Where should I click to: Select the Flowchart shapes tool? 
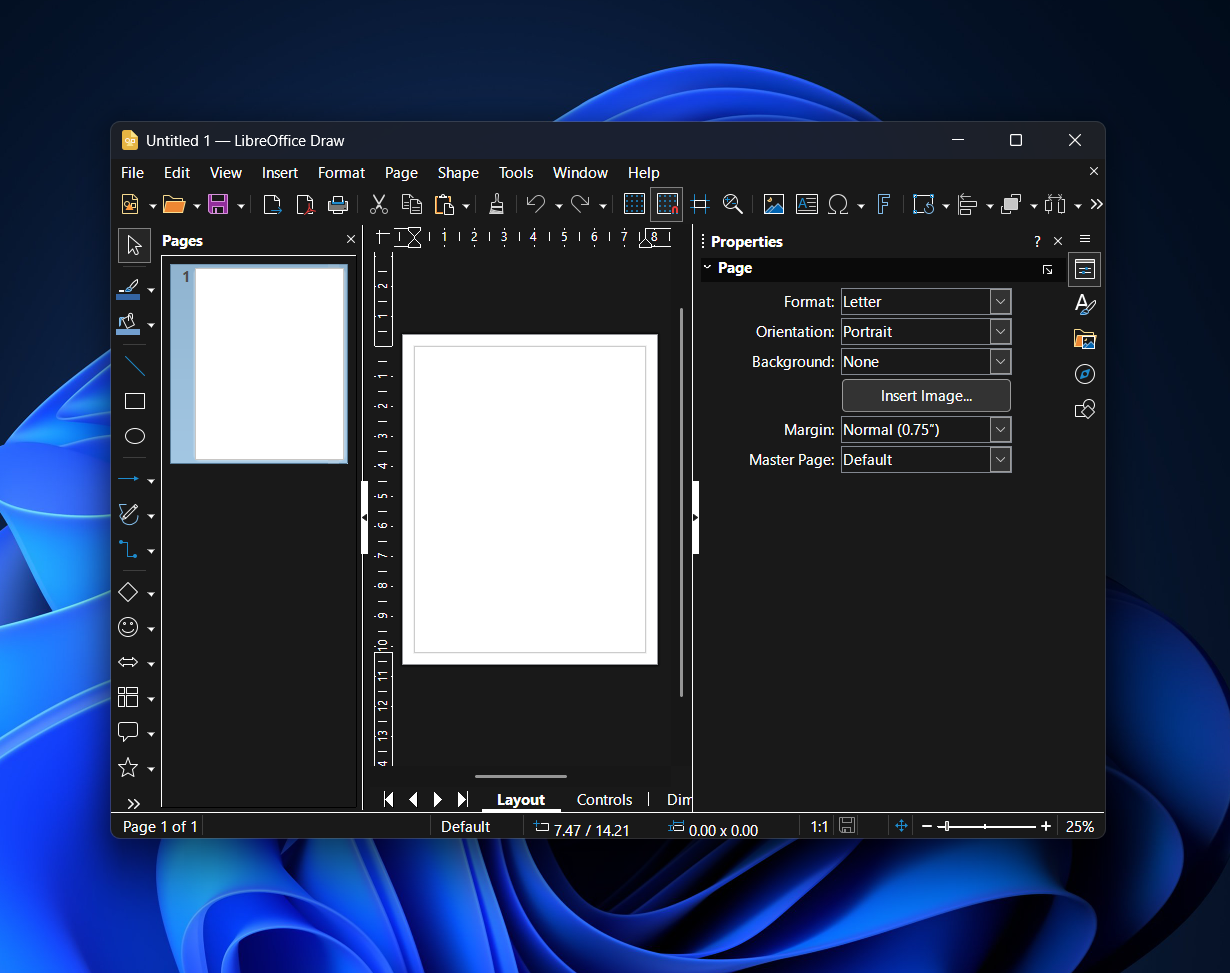click(128, 697)
